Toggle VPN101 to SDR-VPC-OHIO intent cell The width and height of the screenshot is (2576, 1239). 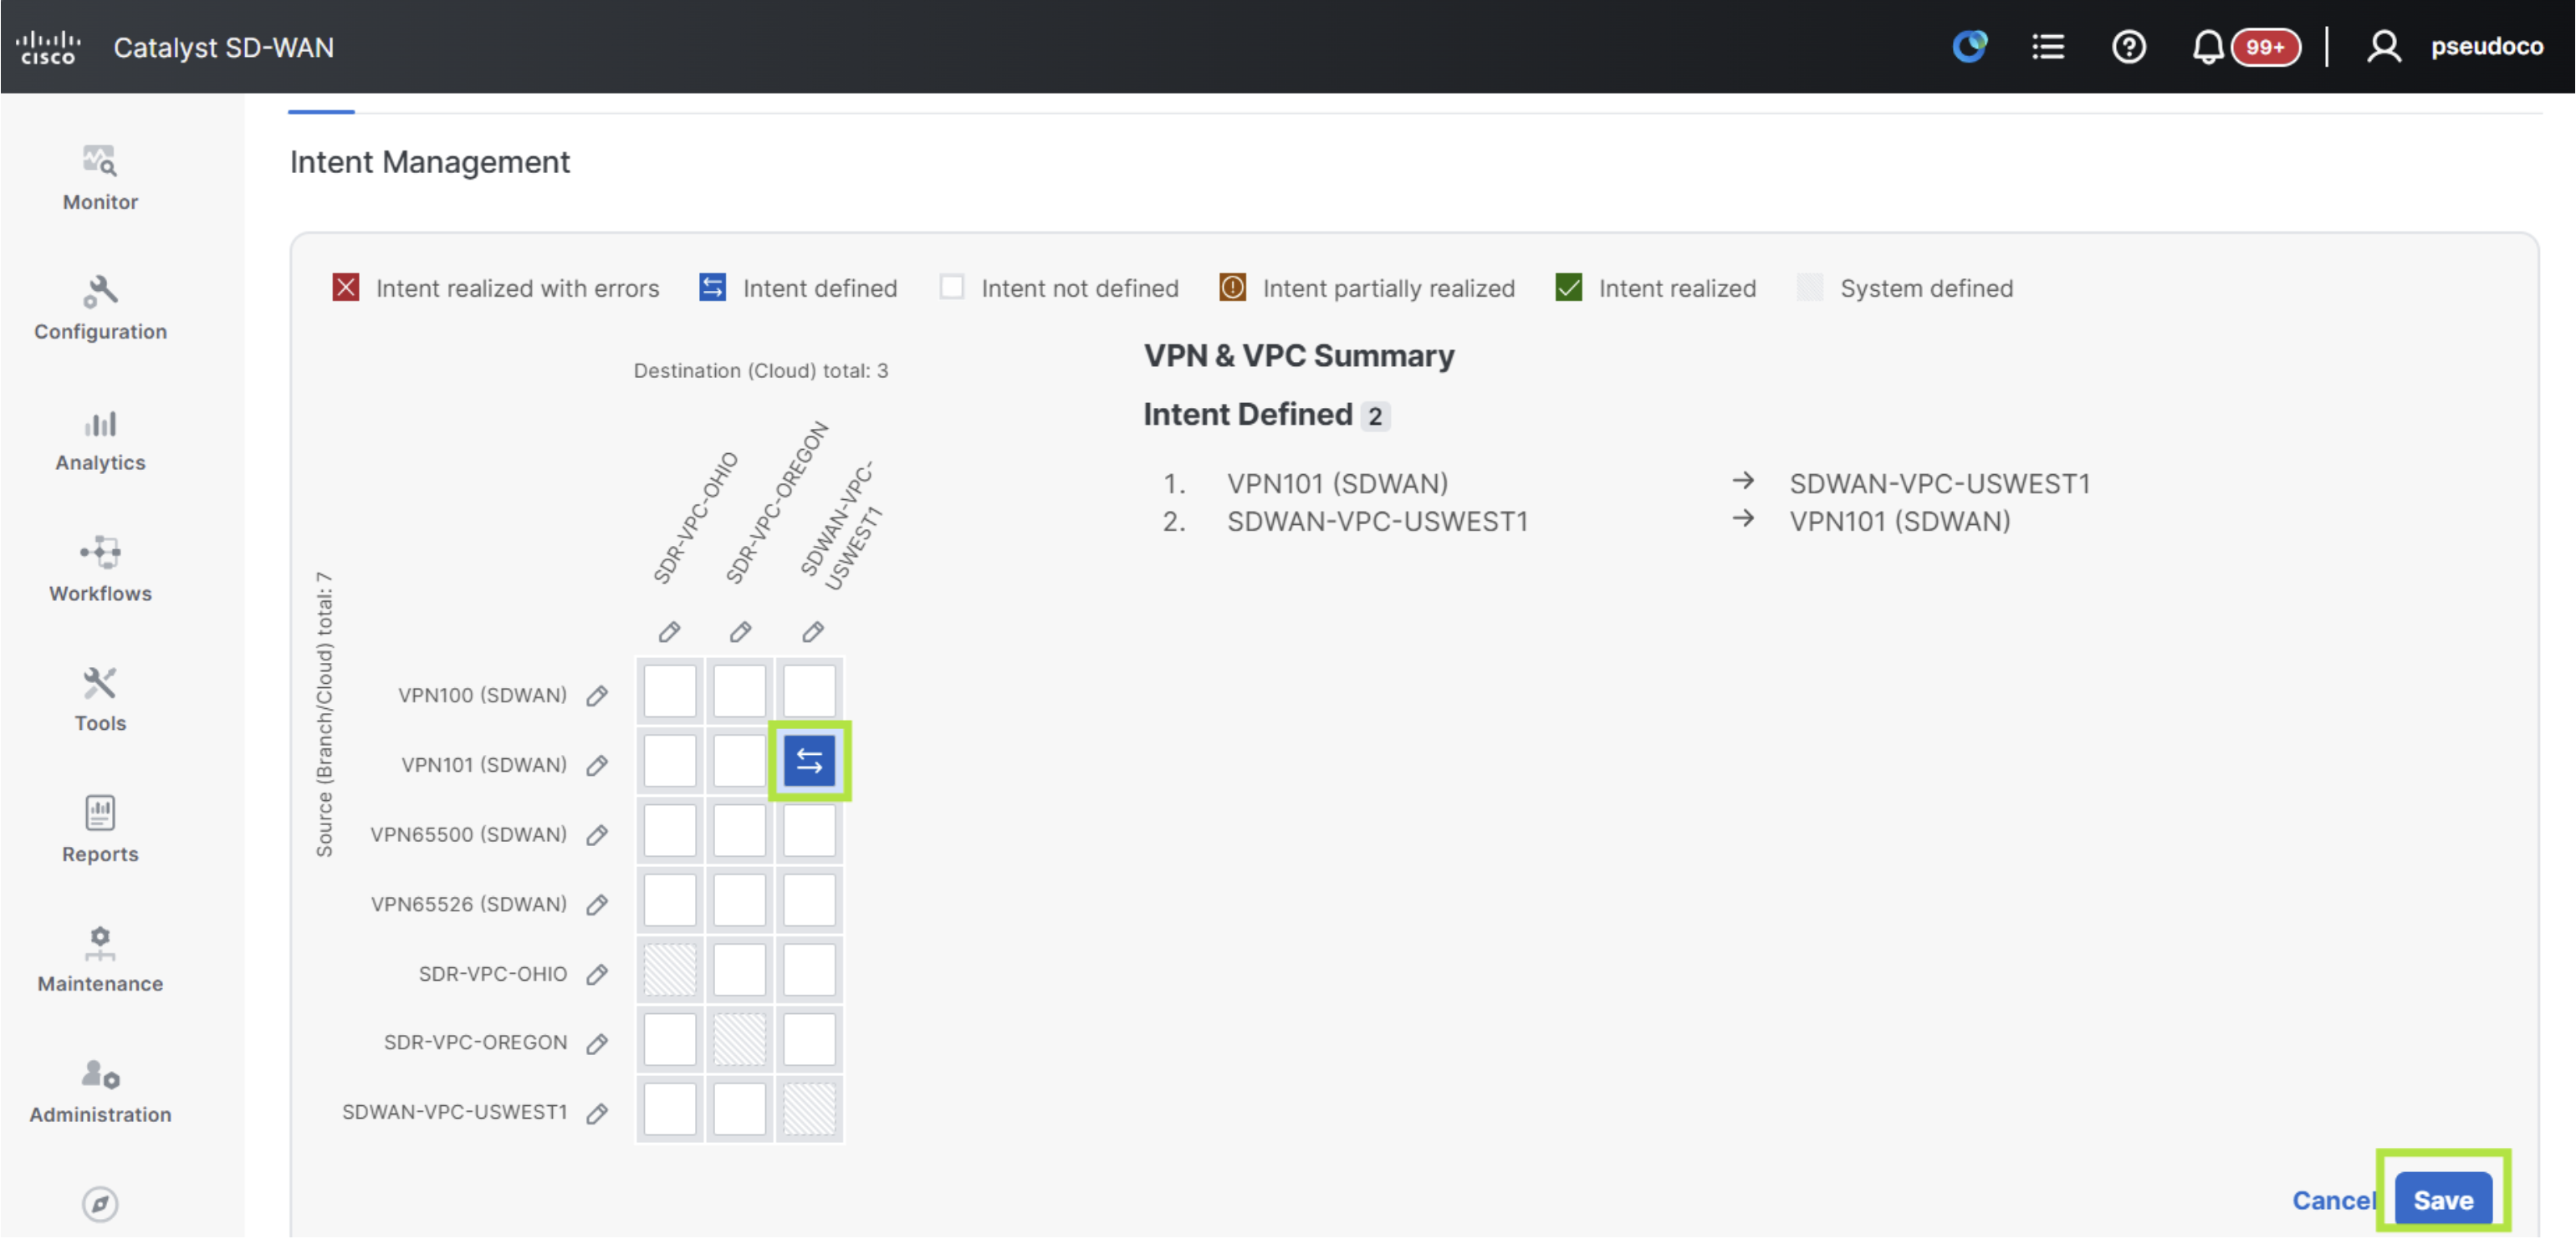pos(669,762)
